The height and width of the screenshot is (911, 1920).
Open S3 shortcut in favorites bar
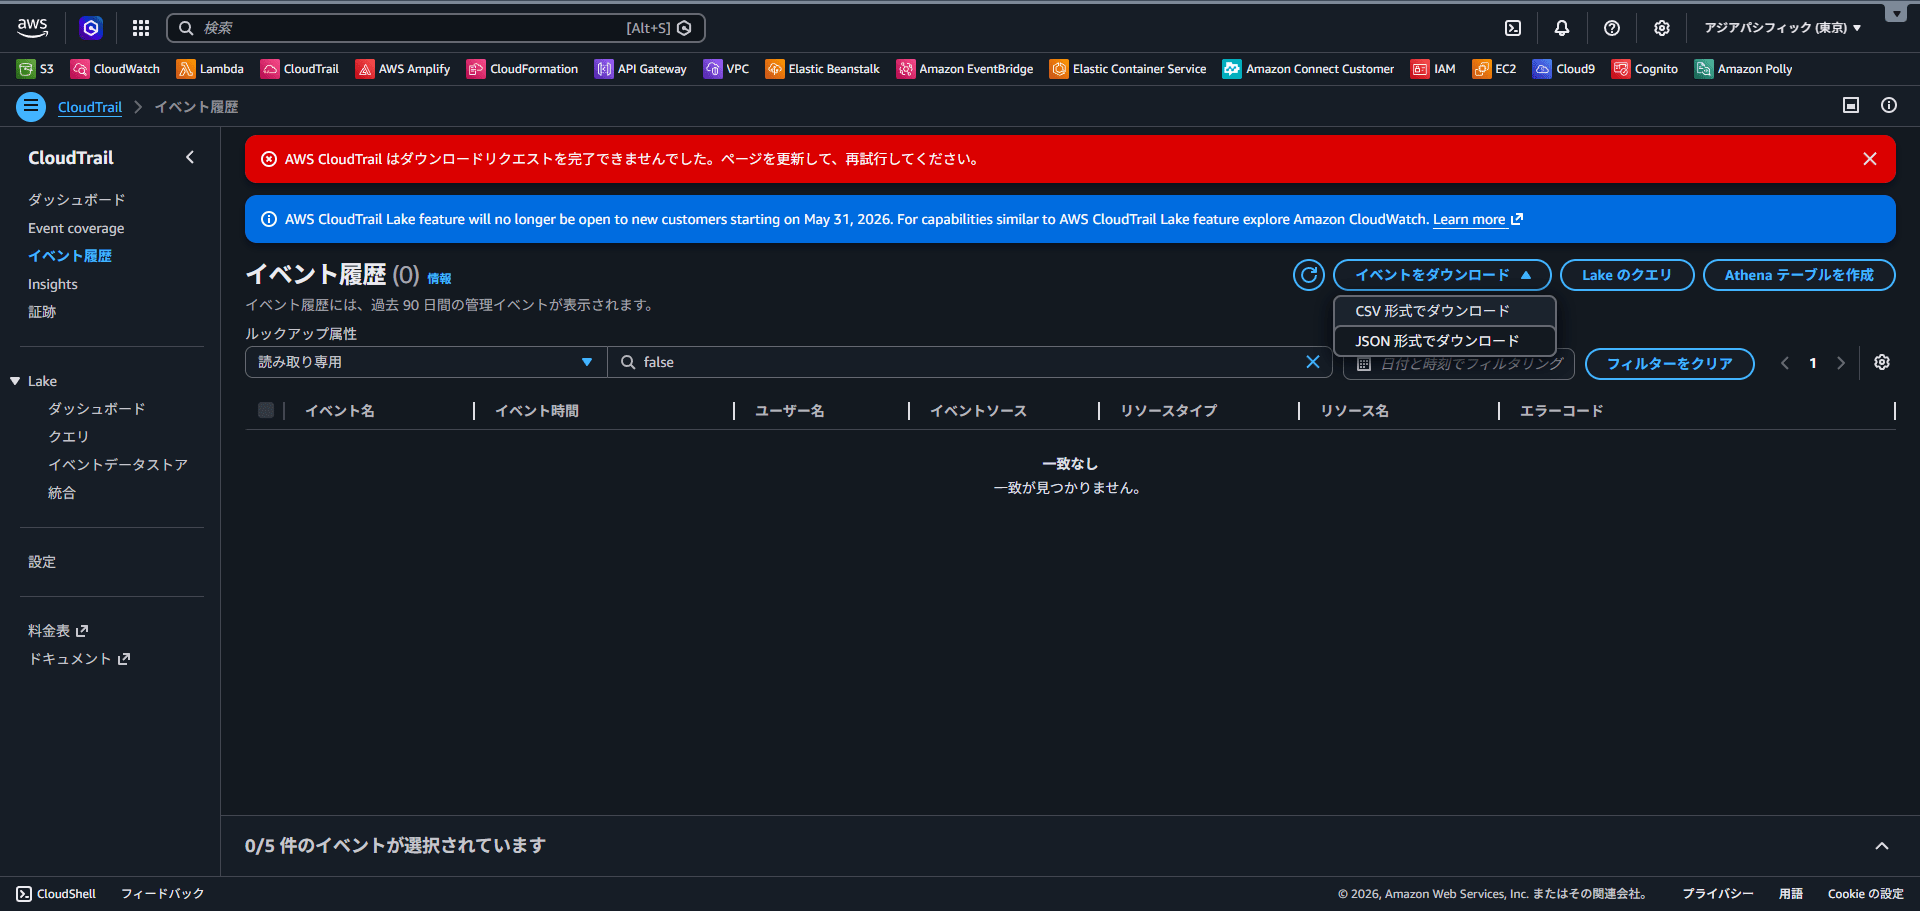[x=36, y=69]
